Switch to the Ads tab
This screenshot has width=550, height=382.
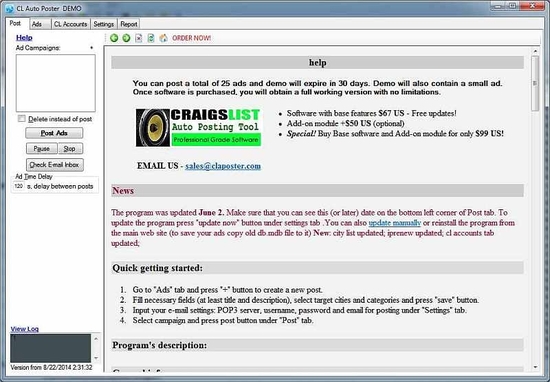(37, 24)
